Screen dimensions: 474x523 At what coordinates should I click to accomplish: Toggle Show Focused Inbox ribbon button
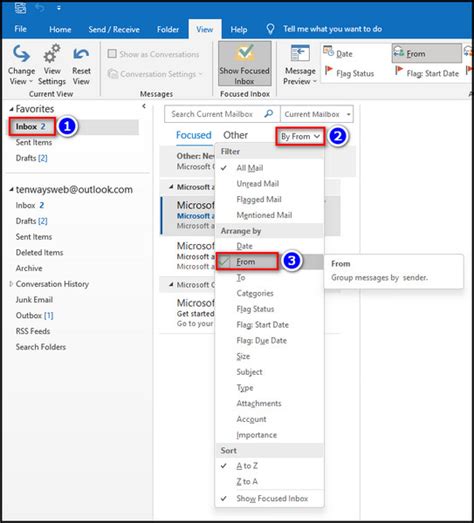245,64
